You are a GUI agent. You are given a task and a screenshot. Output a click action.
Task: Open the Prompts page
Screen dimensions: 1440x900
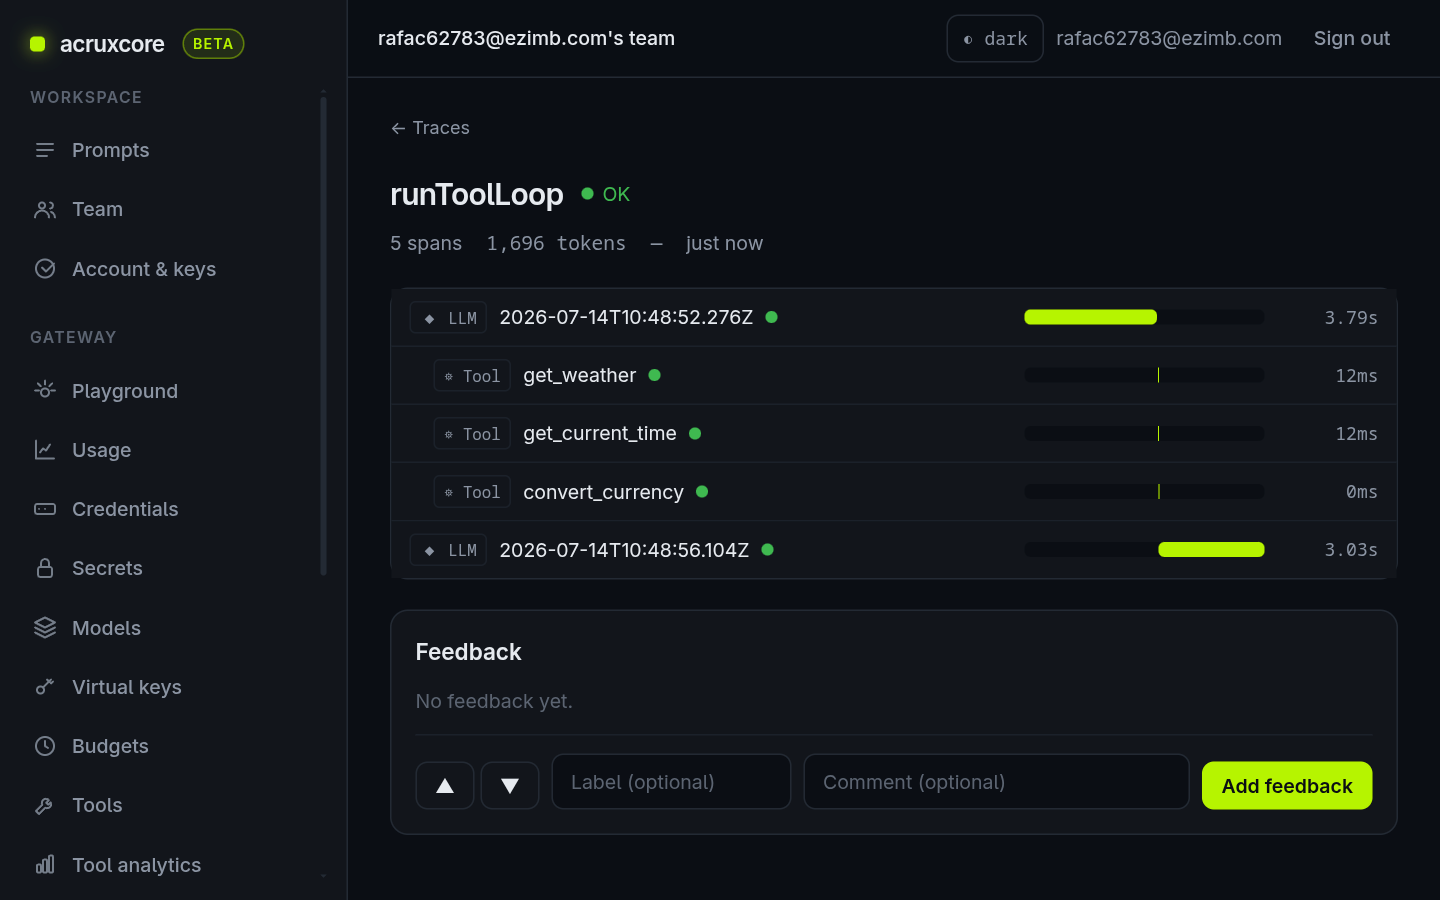coord(110,150)
